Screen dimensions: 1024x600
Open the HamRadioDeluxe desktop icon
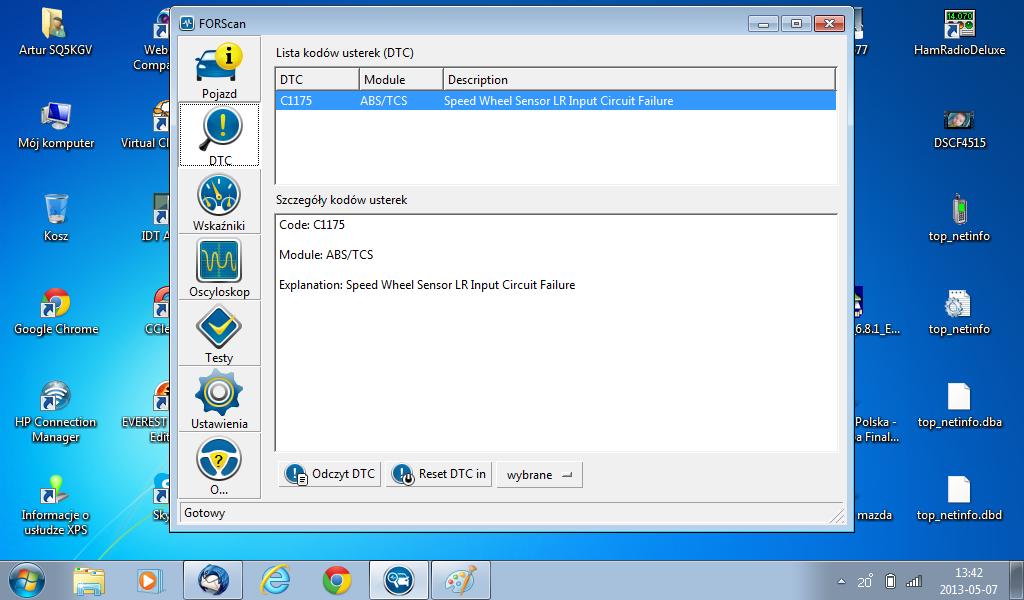[x=957, y=31]
